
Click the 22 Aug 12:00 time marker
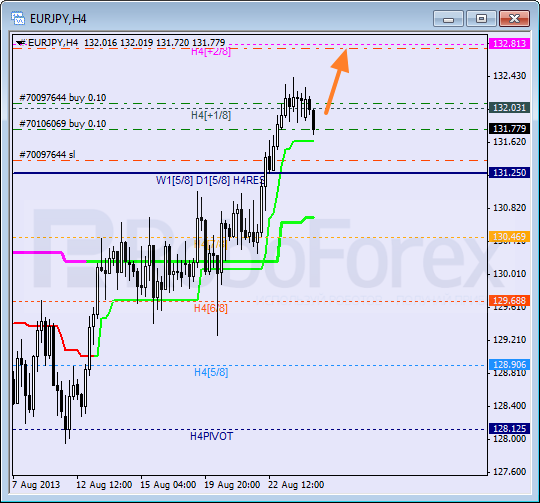pyautogui.click(x=296, y=485)
